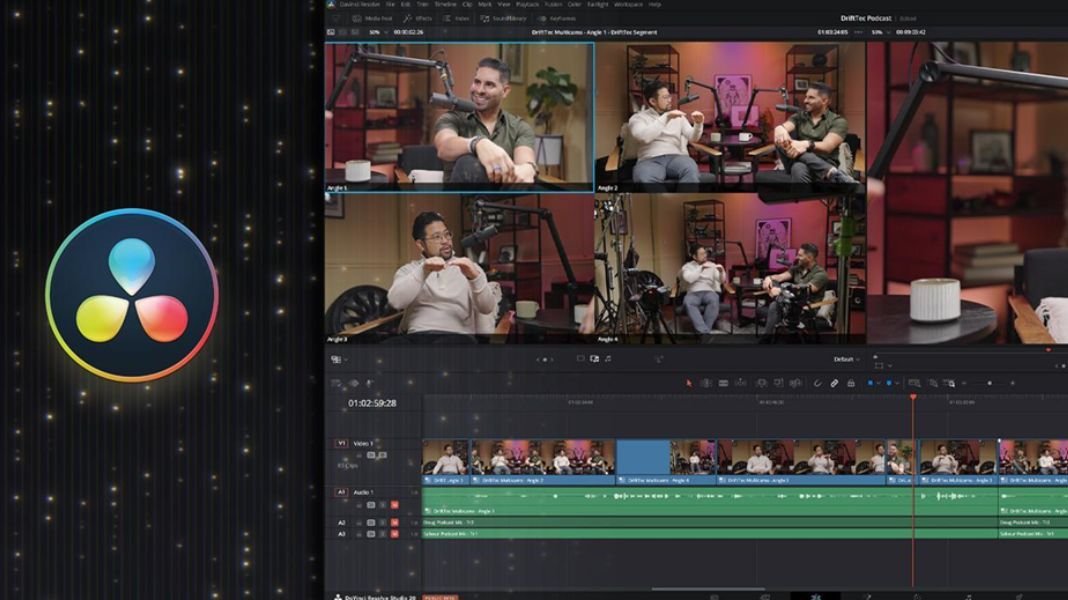
Task: Open the timeline viewer zoom percentage dropdown
Action: click(880, 32)
